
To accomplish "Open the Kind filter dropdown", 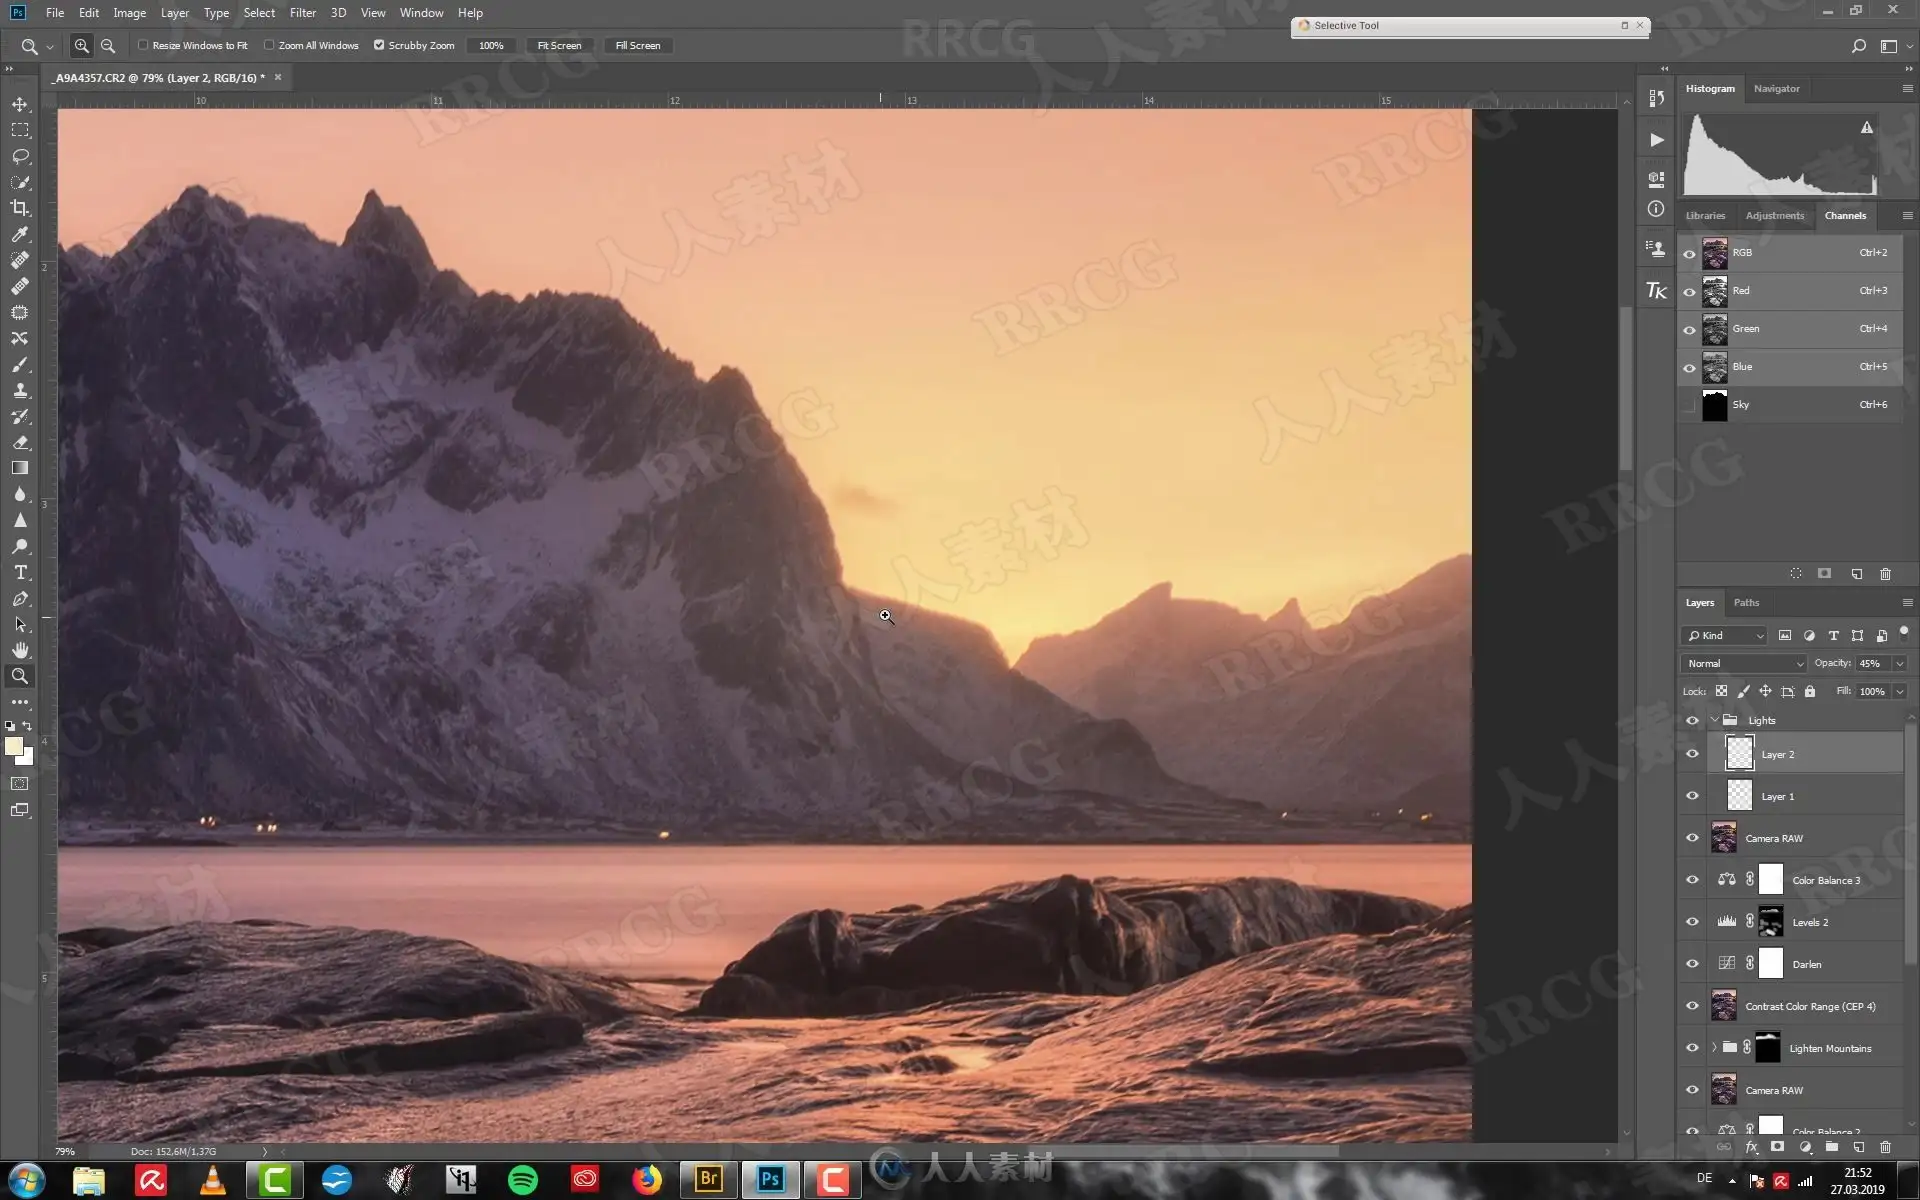I will coord(1725,635).
